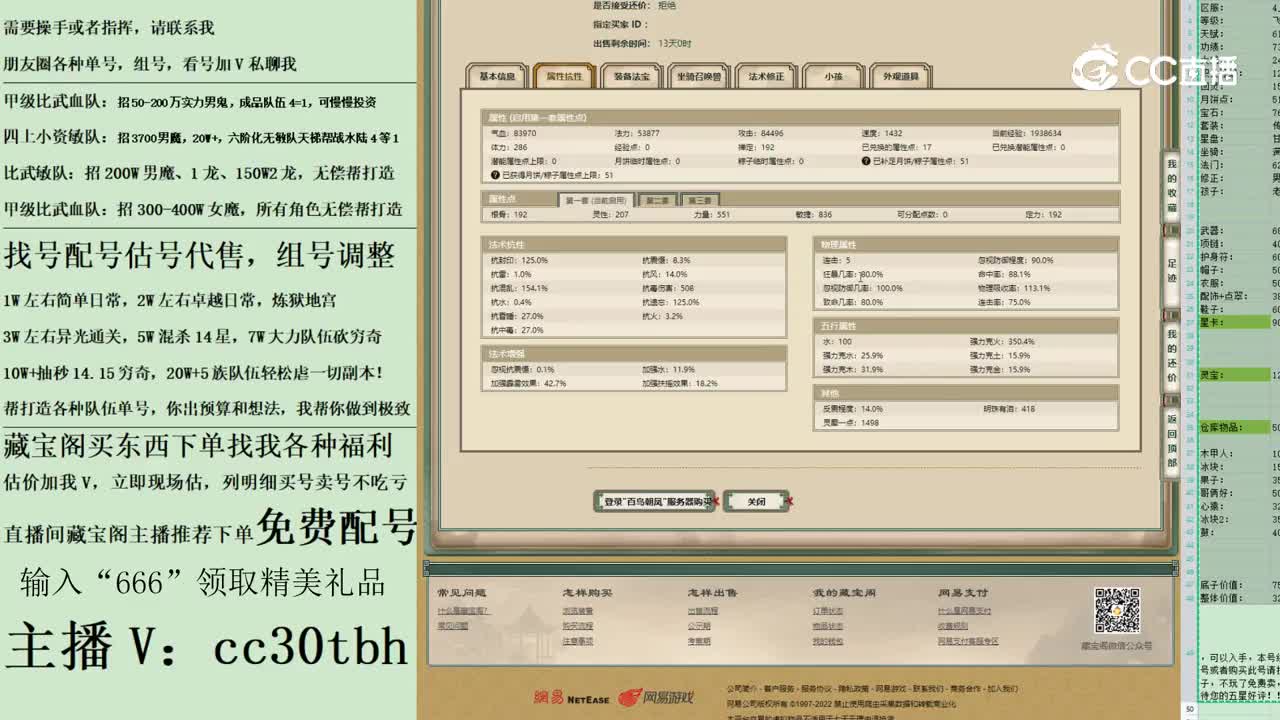This screenshot has height=720, width=1280.
Task: Click 物品状态 link under 我的藏宝阁
Action: [827, 626]
